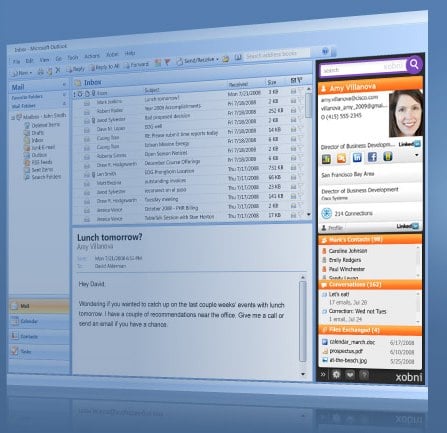This screenshot has height=433, width=447.
Task: Collapse the Xobni sidebar with the double chevron
Action: click(323, 374)
